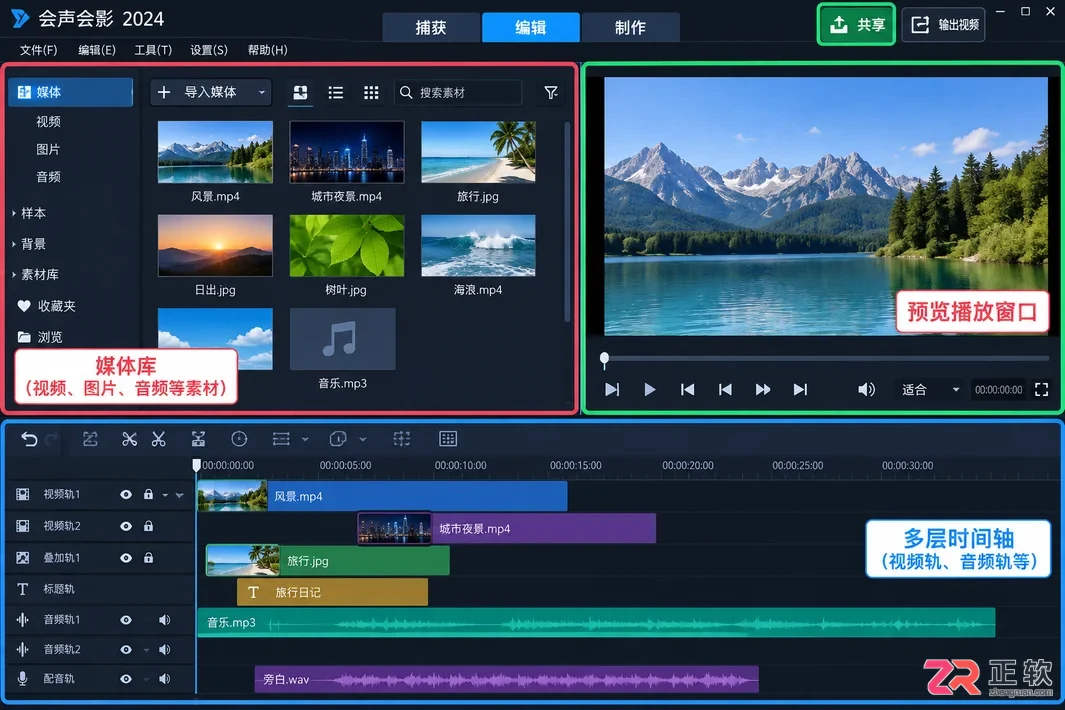This screenshot has height=710, width=1065.
Task: Toggle the eye on 配音轨
Action: tap(126, 679)
